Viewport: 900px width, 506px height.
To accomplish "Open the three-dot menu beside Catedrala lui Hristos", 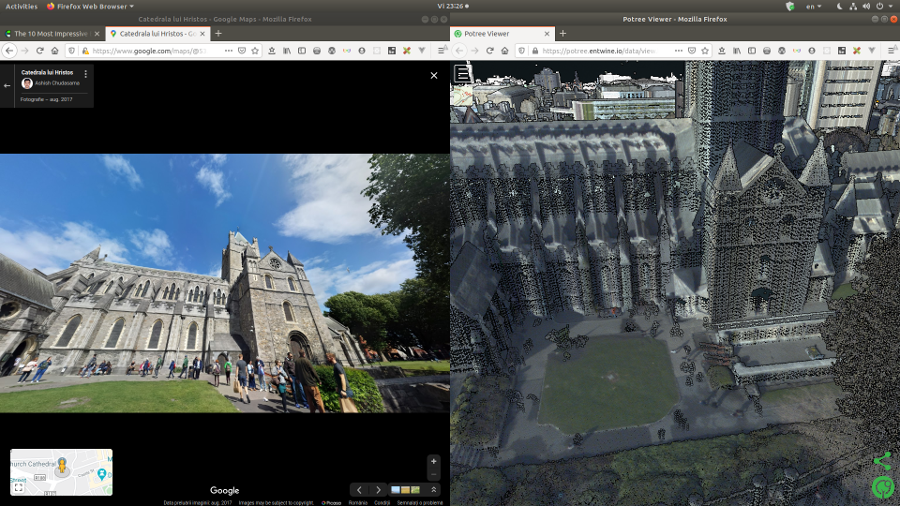I will click(x=86, y=74).
